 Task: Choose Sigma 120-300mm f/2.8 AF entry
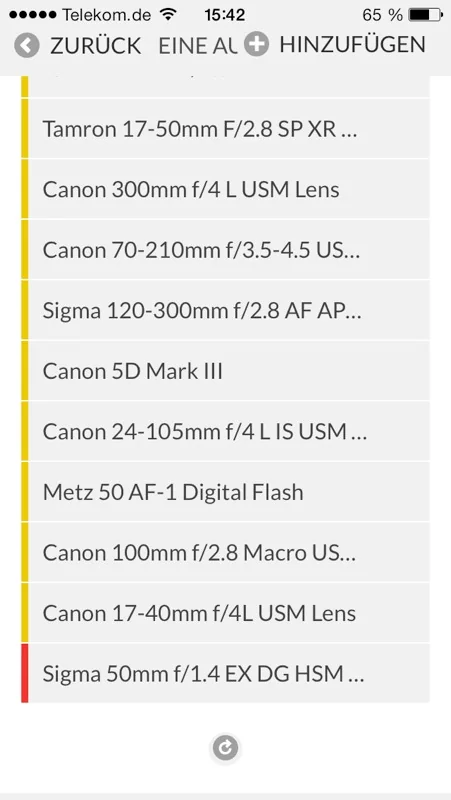coord(226,310)
